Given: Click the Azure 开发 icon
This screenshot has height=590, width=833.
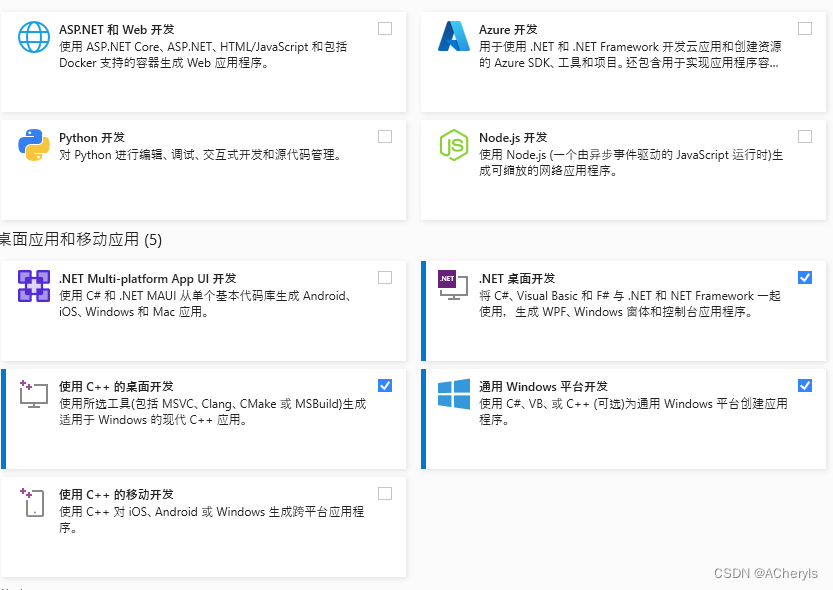Looking at the screenshot, I should [453, 37].
